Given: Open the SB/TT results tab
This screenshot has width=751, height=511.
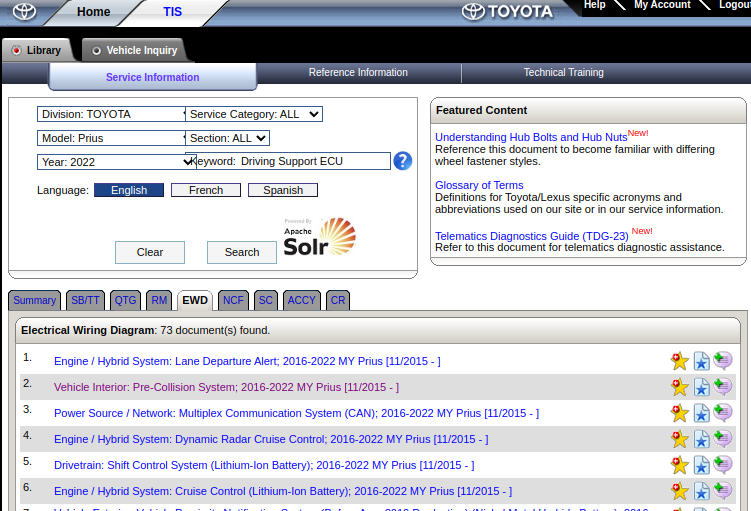Looking at the screenshot, I should pos(85,300).
